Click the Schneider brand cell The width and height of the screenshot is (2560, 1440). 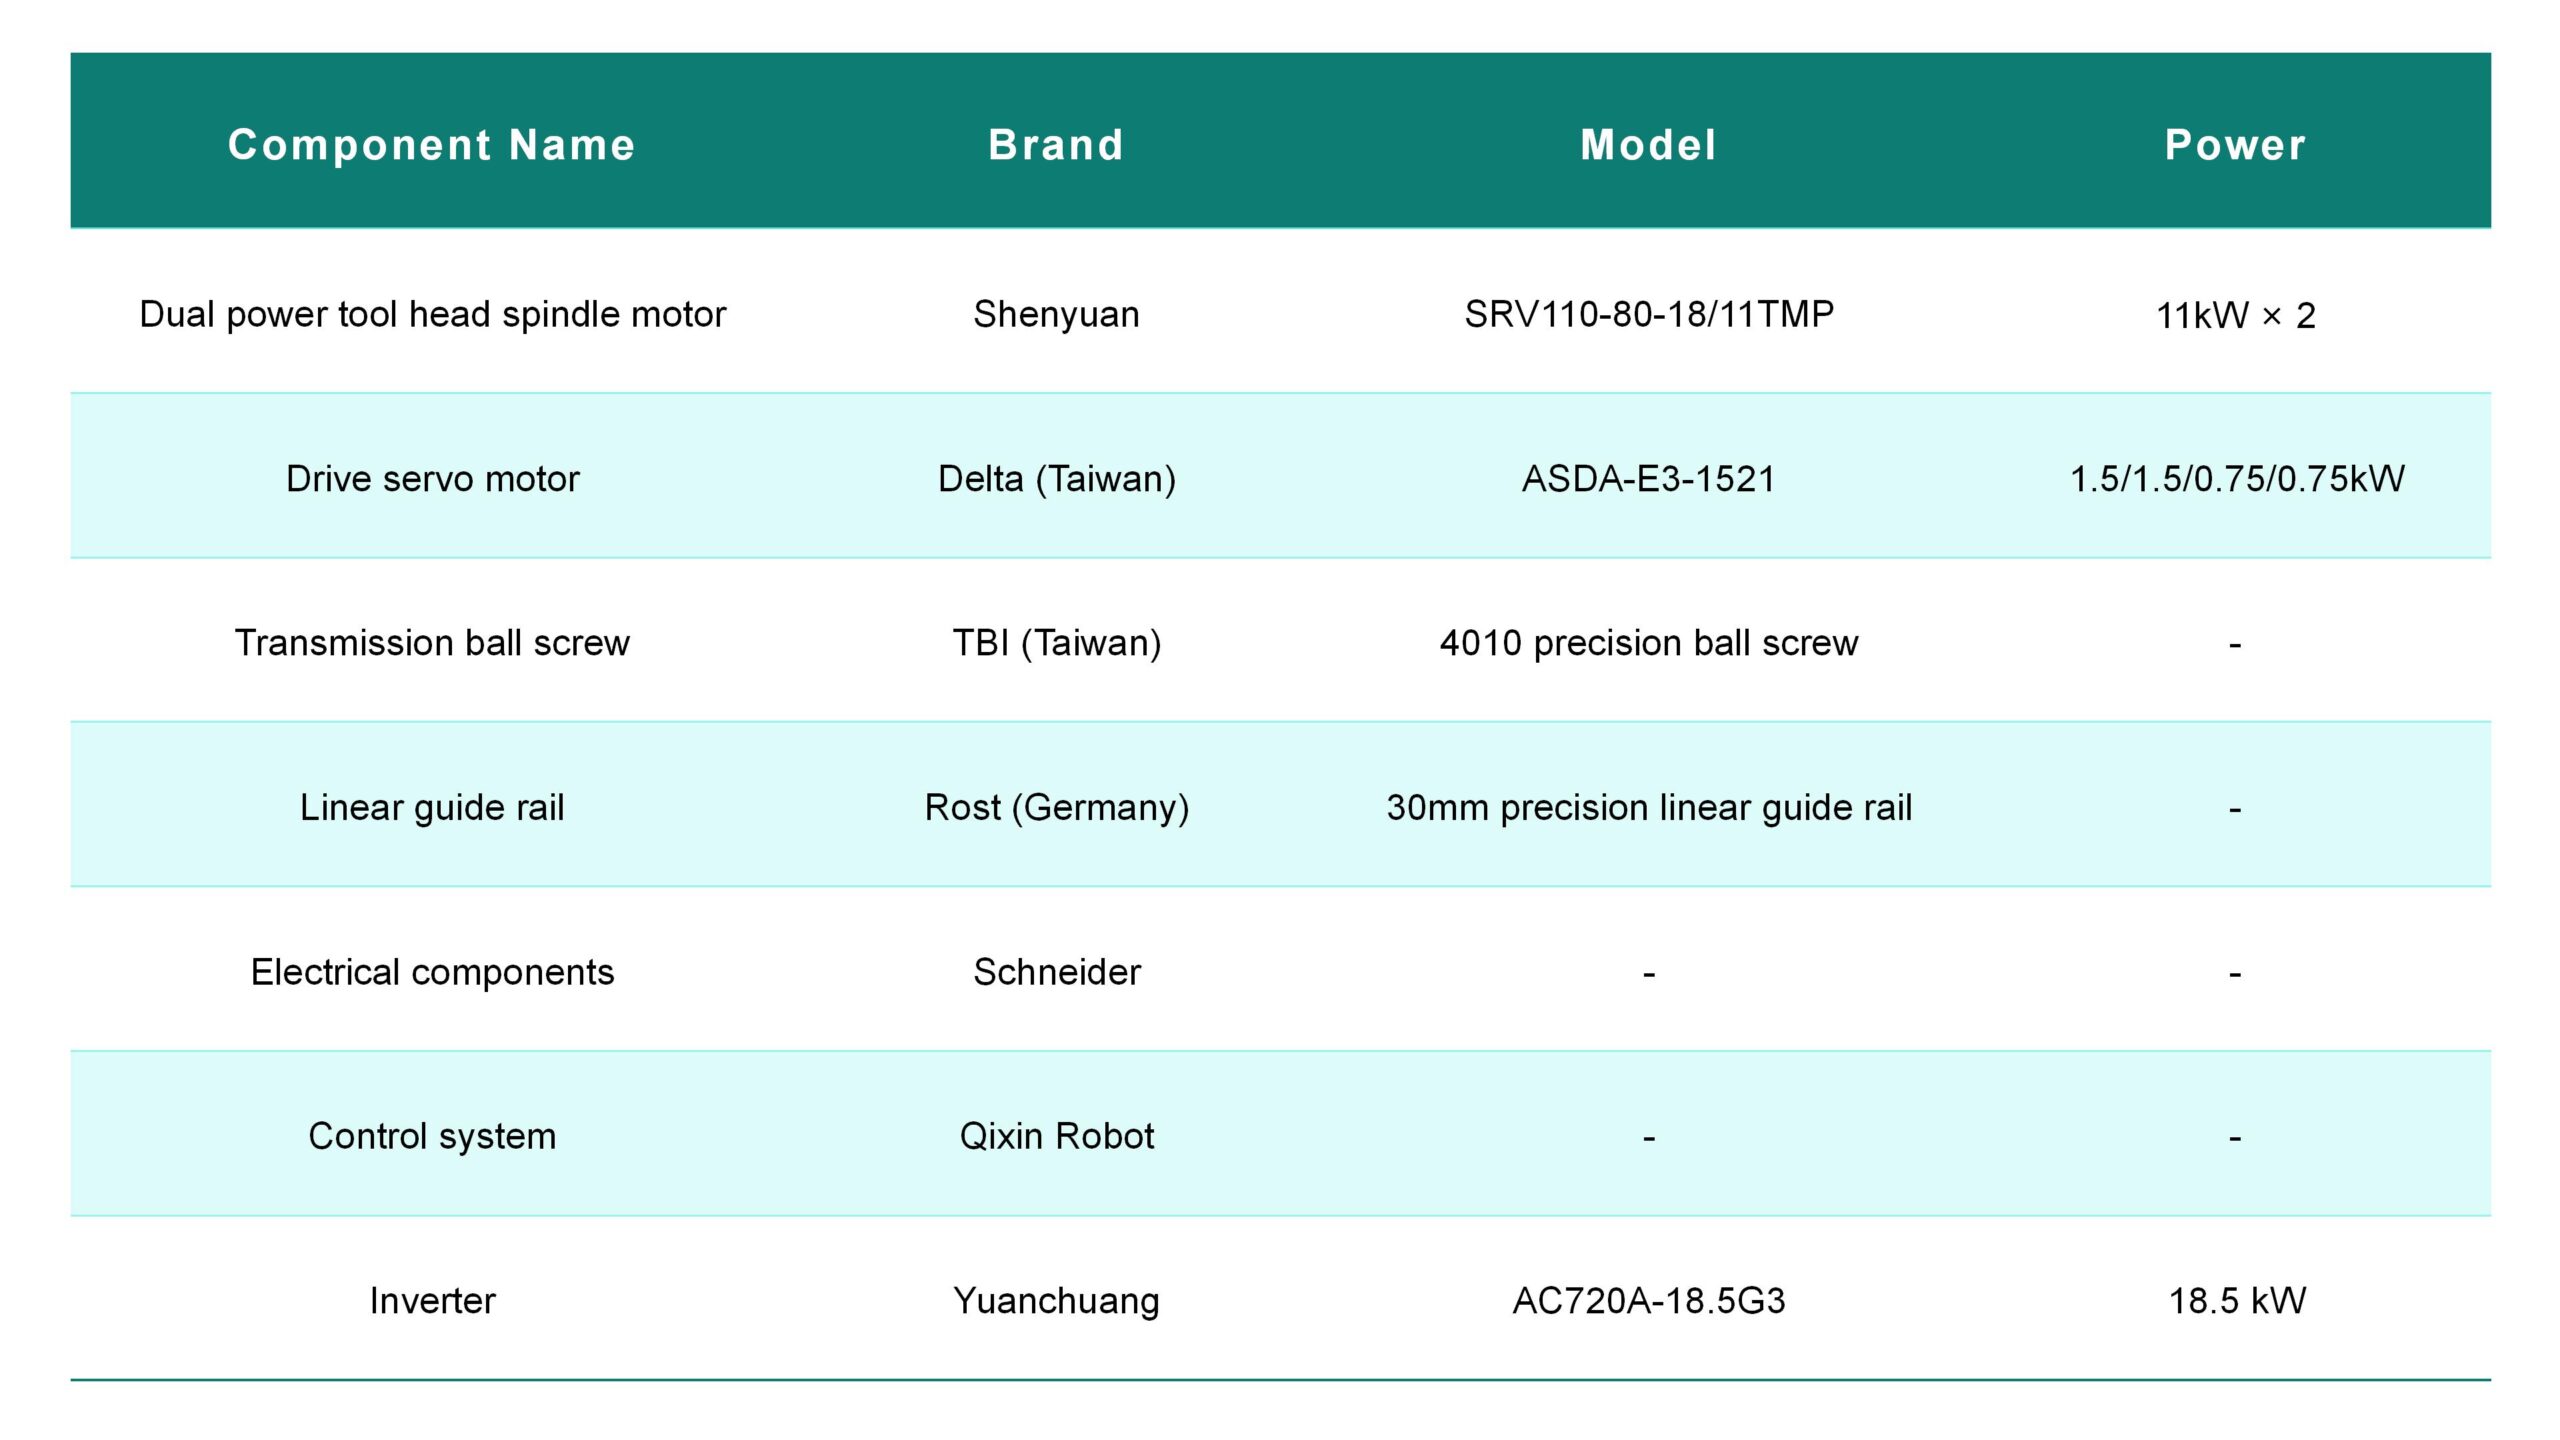point(1056,971)
